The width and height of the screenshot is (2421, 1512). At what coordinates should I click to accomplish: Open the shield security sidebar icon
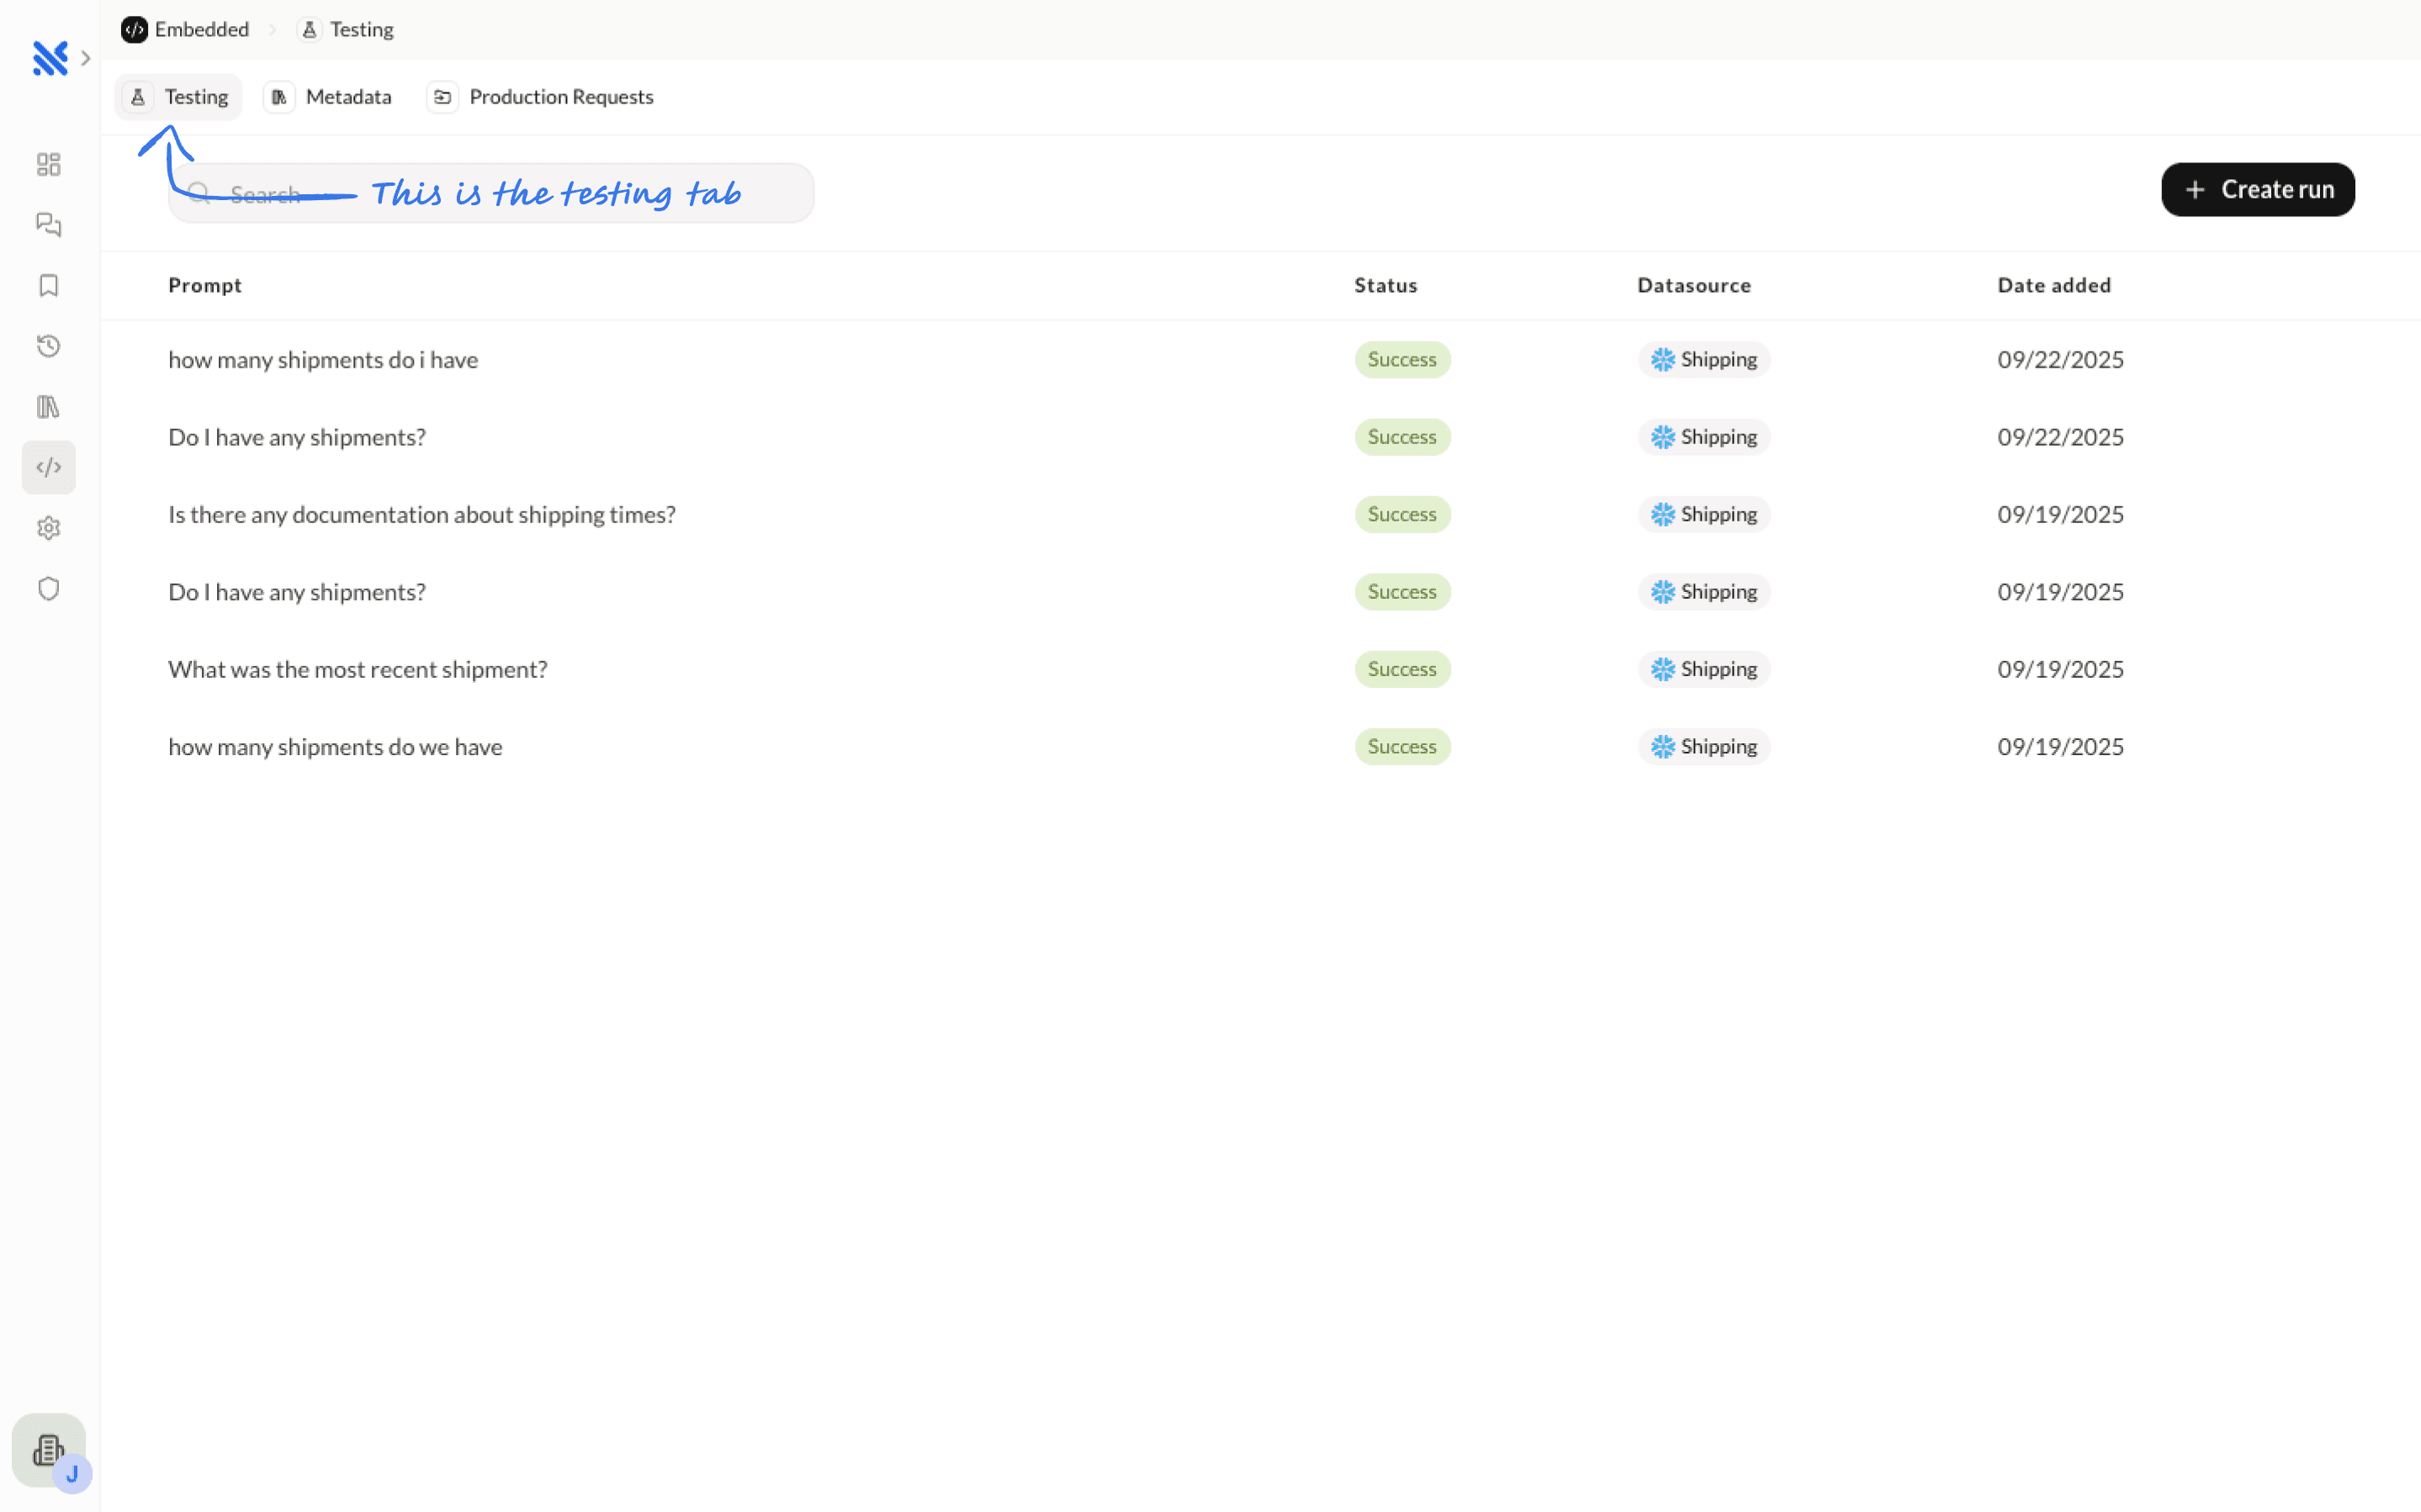48,589
